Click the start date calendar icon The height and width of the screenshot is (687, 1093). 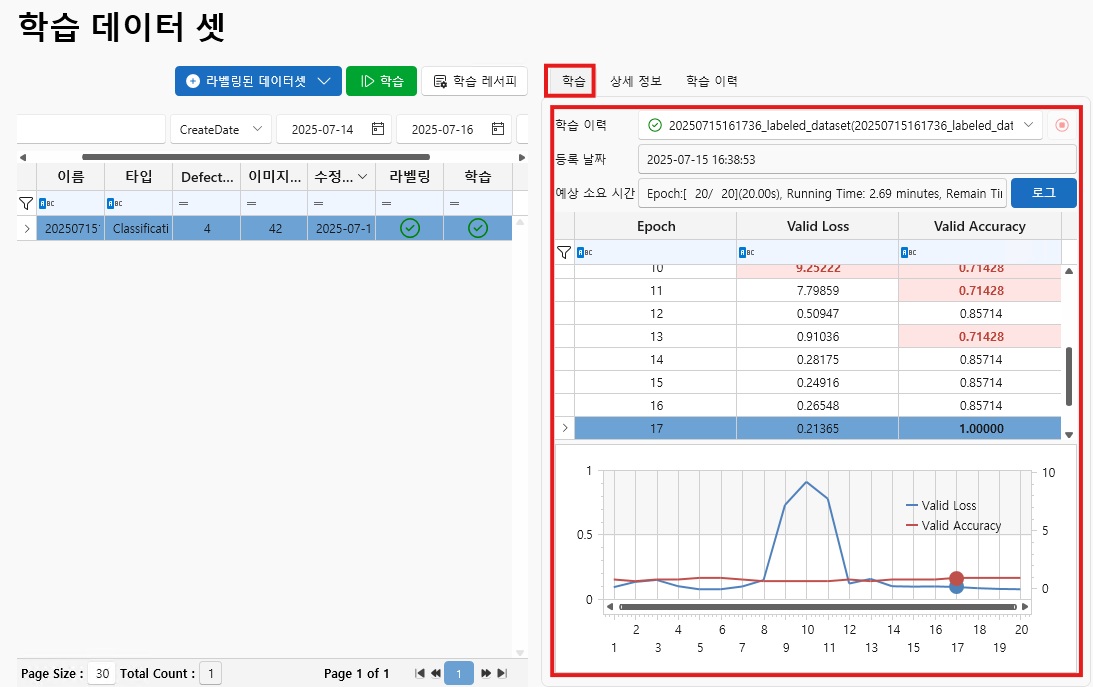pyautogui.click(x=377, y=129)
